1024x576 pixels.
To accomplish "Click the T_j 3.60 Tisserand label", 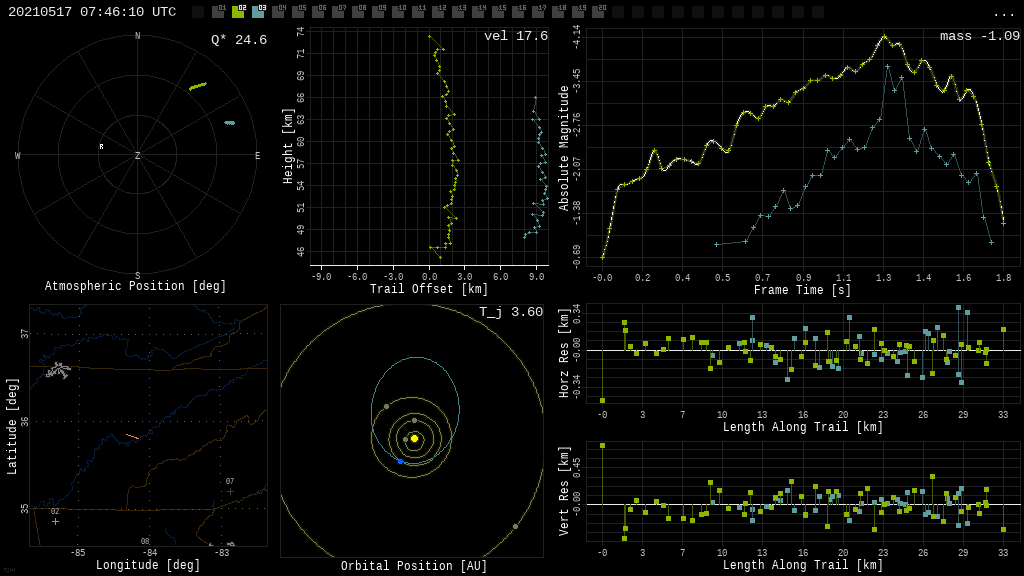I will click(x=510, y=312).
